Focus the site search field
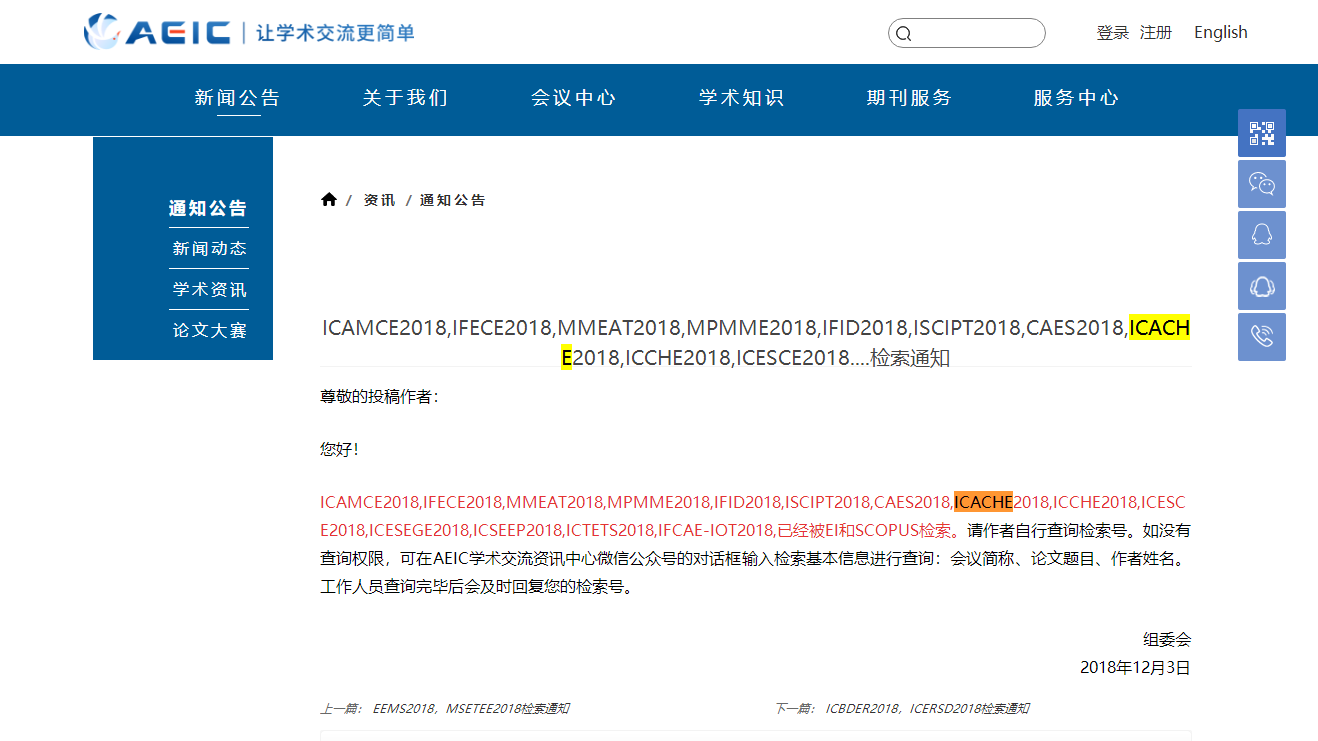Screen dimensions: 1318x741 pos(967,33)
